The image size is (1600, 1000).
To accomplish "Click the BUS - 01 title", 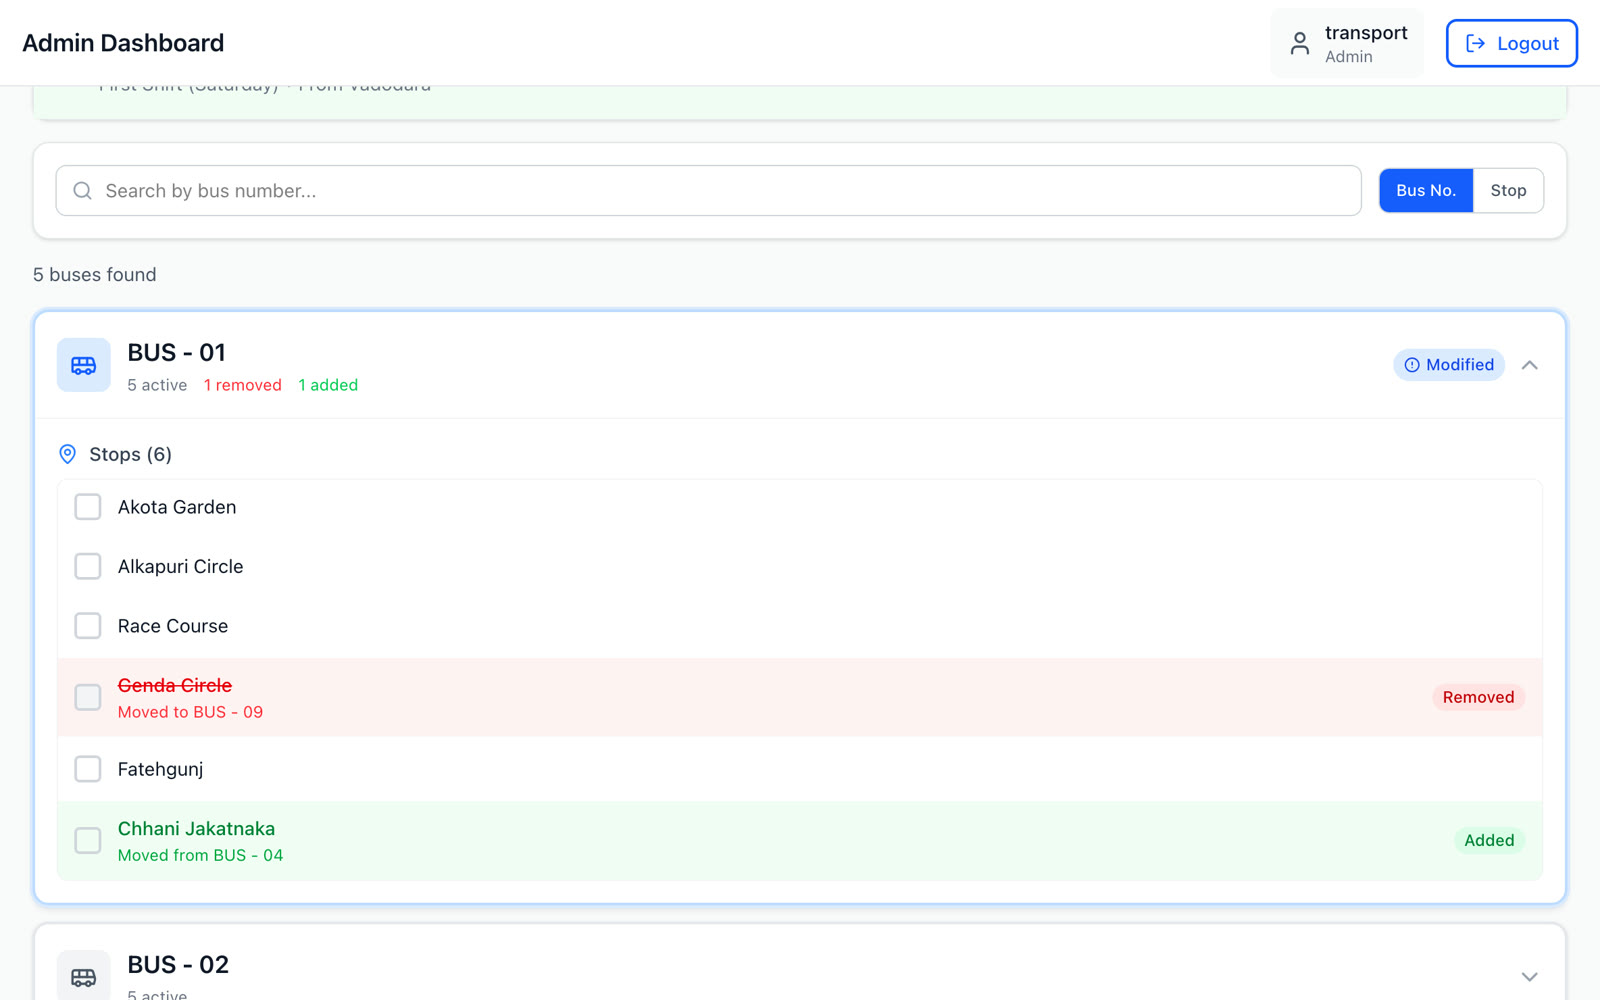I will pos(177,352).
